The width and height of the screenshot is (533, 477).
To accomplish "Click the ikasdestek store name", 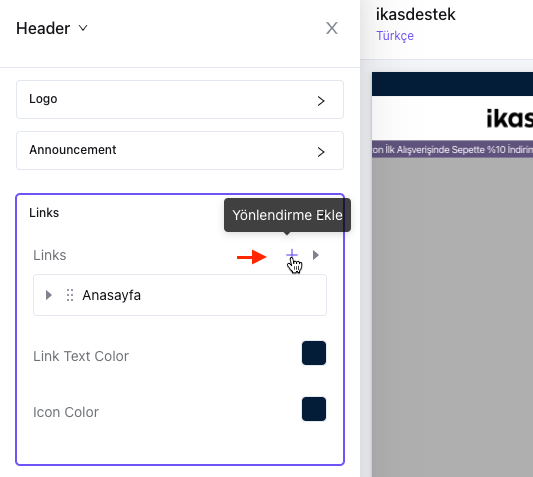I will coord(415,15).
